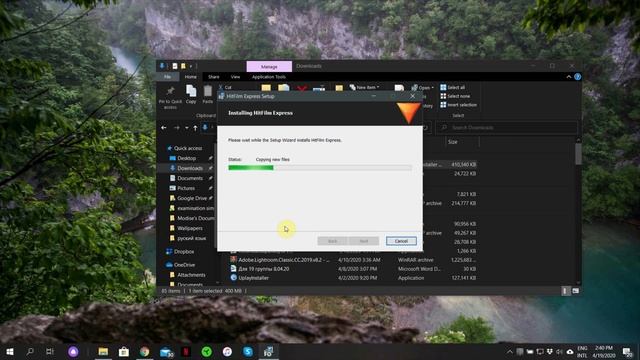Open Microsoft Store from the taskbar
640x360 pixels.
pyautogui.click(x=124, y=351)
